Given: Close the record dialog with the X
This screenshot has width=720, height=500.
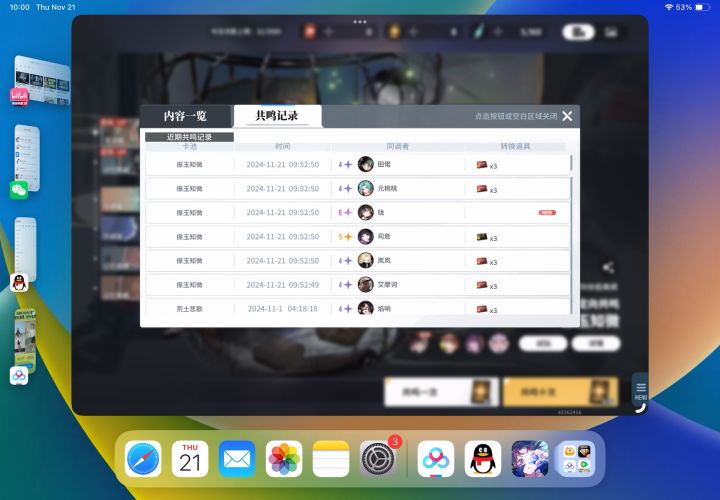Looking at the screenshot, I should point(567,116).
